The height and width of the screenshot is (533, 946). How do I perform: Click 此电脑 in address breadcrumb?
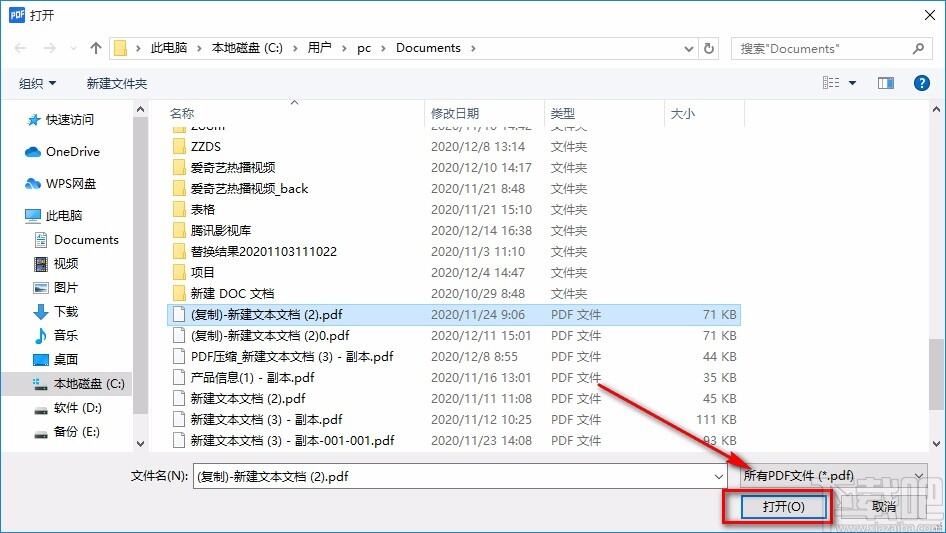pos(169,48)
